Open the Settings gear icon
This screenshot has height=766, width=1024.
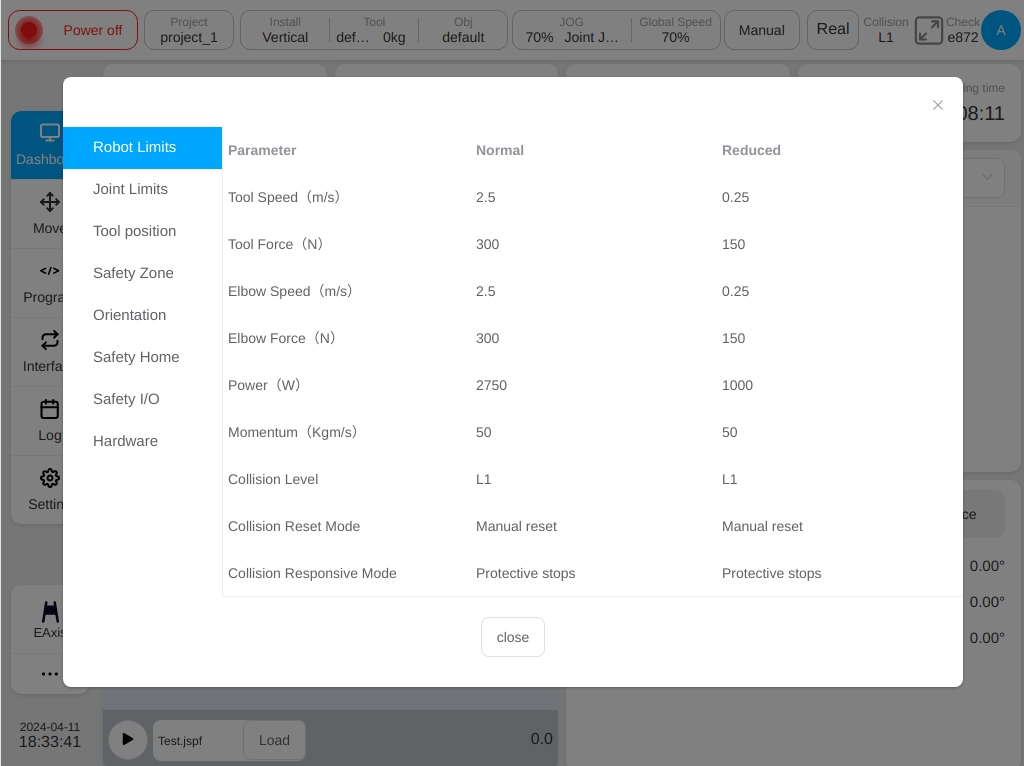(50, 478)
